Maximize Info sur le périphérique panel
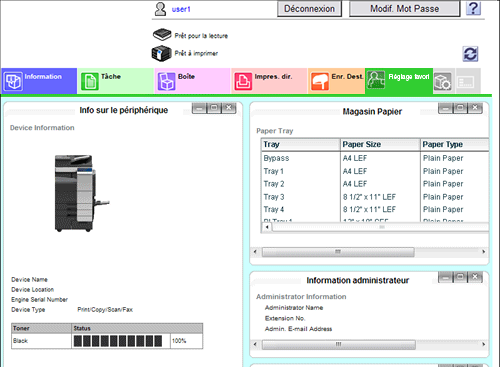Viewport: 500px width, 367px height. click(214, 108)
